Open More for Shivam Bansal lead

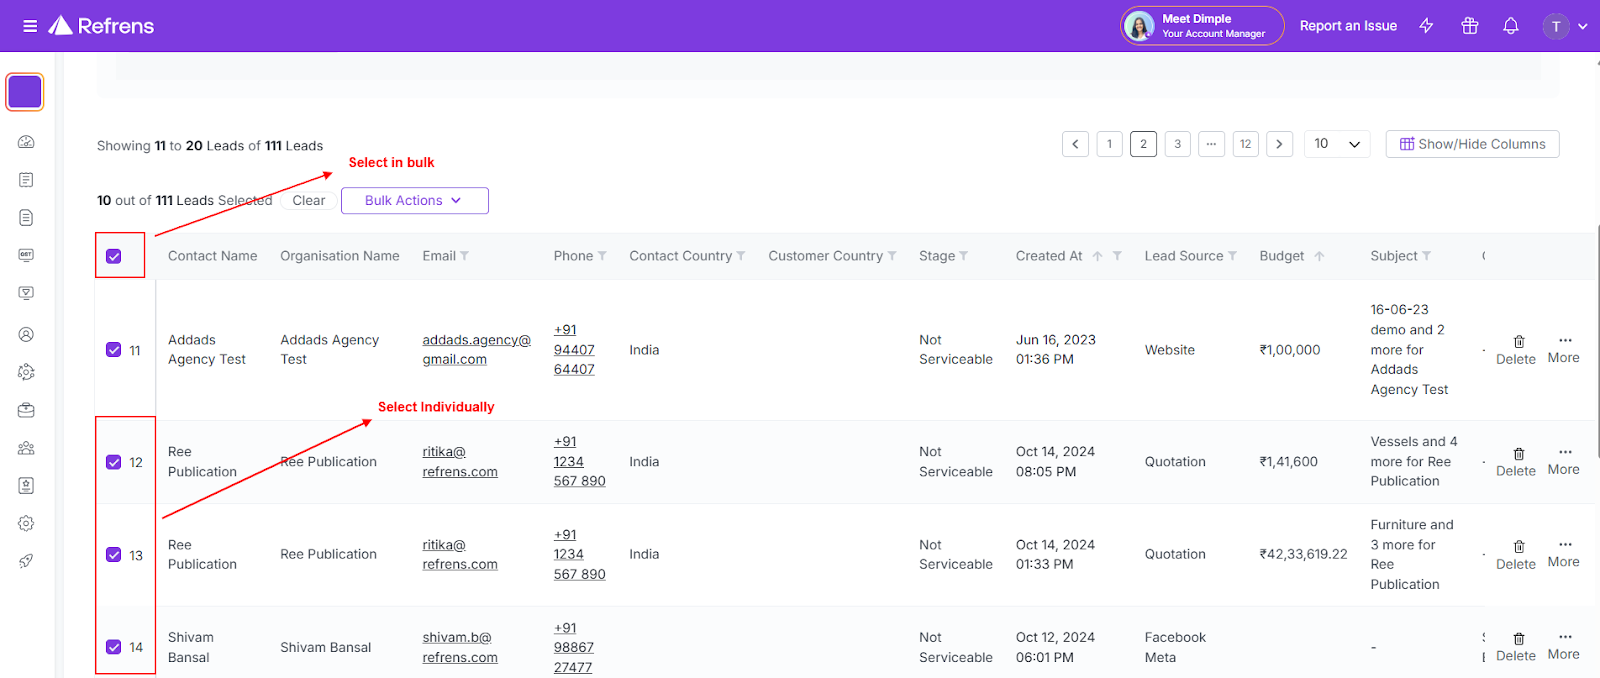(x=1564, y=646)
